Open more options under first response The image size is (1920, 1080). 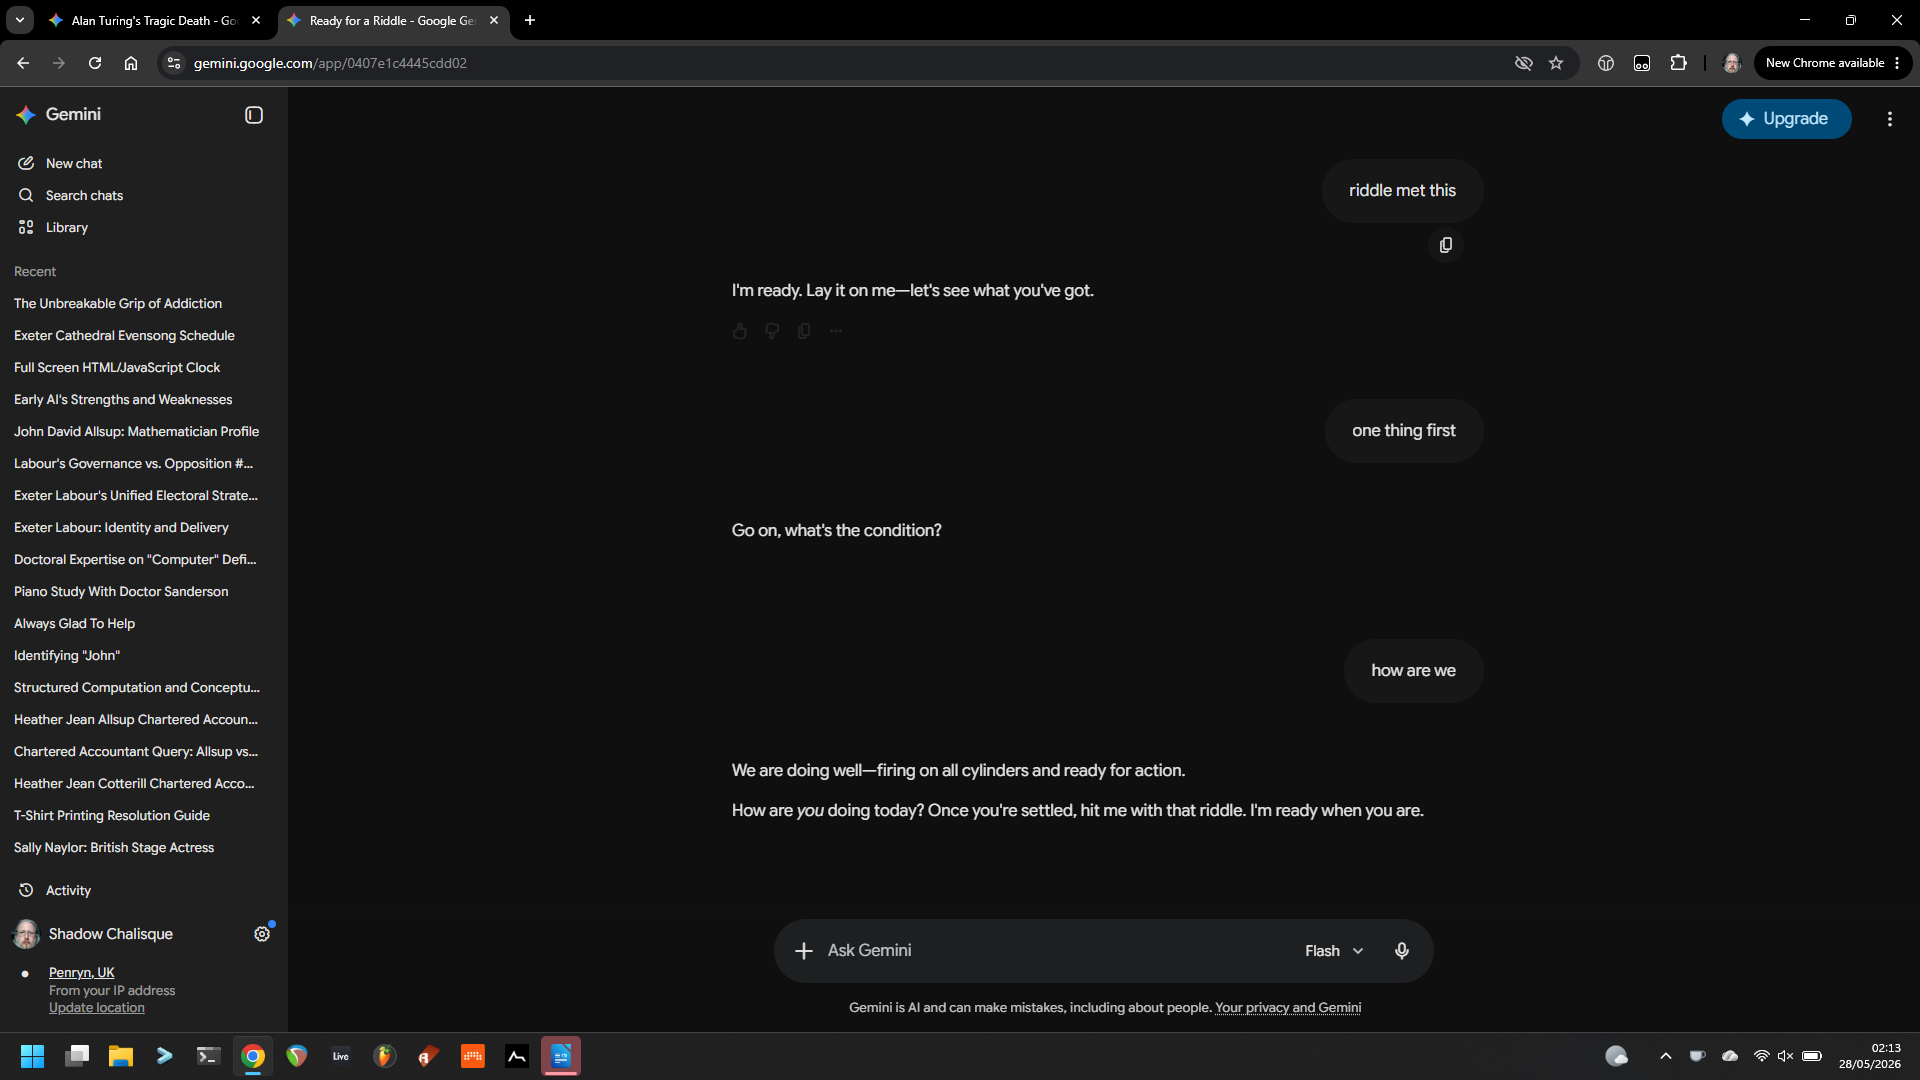[x=836, y=331]
